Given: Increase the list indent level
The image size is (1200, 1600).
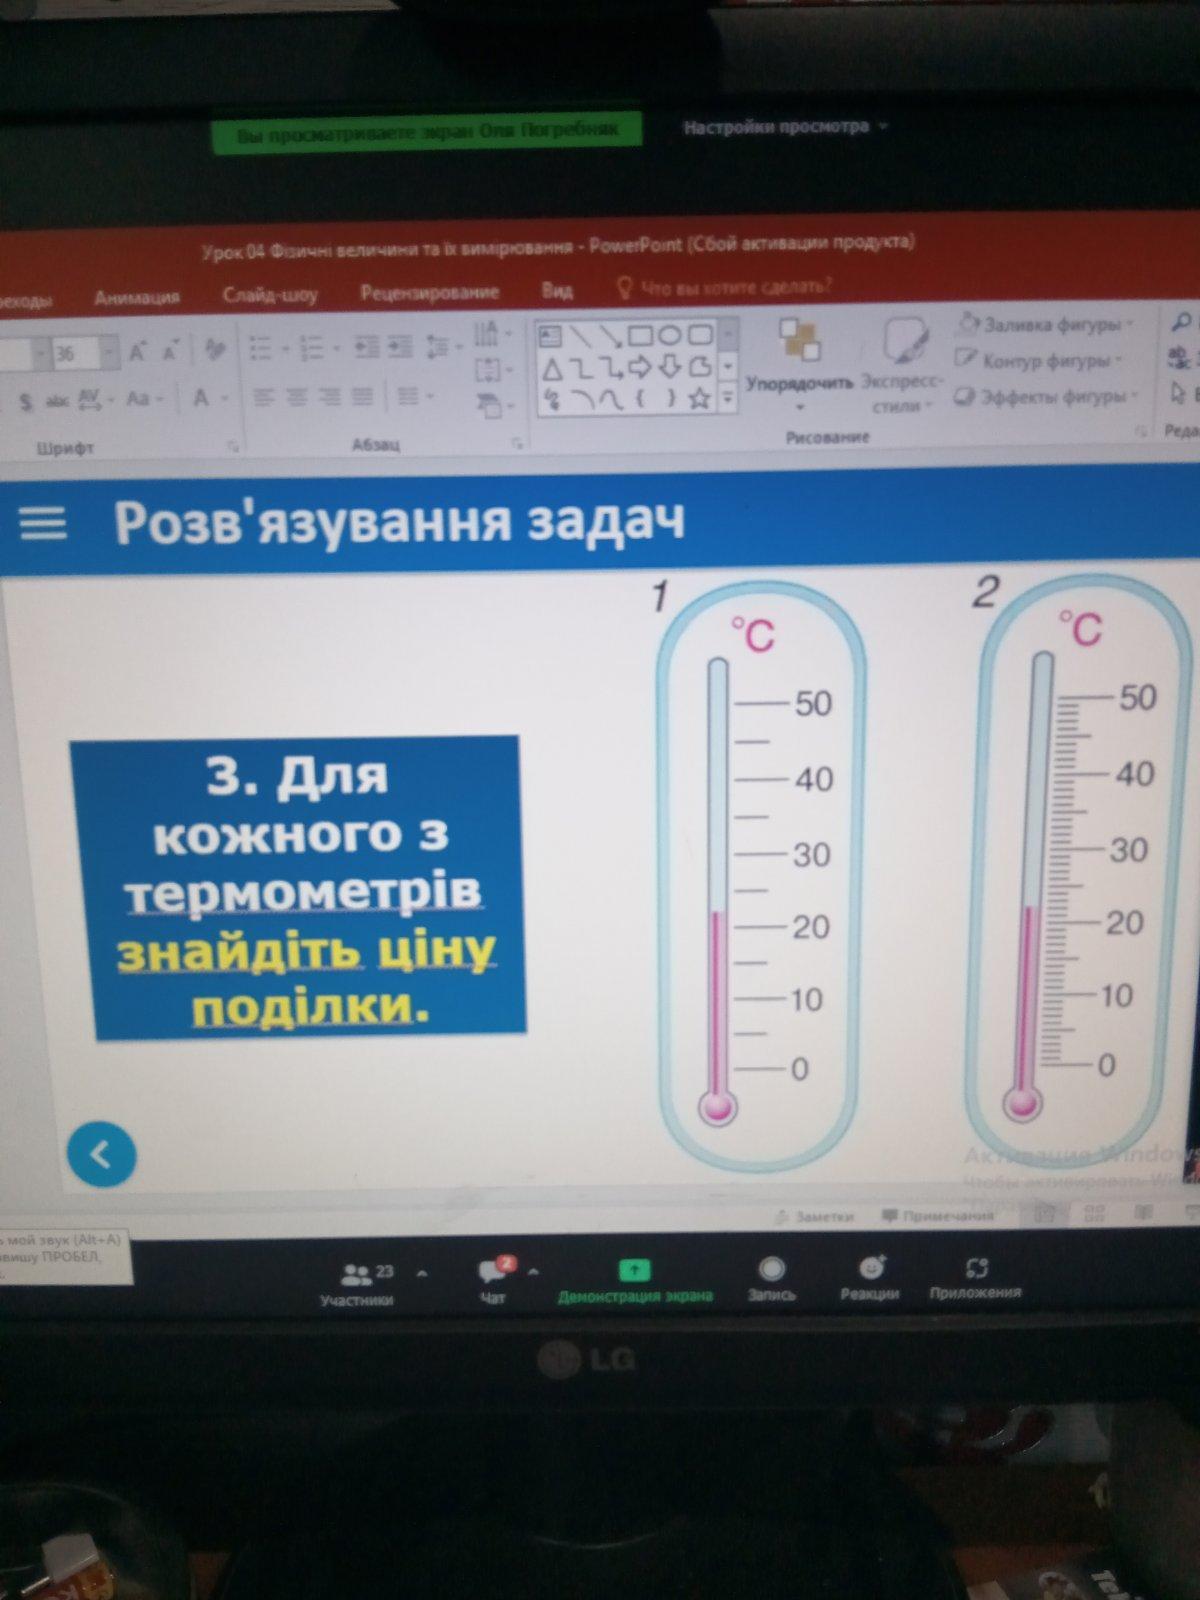Looking at the screenshot, I should [x=400, y=347].
